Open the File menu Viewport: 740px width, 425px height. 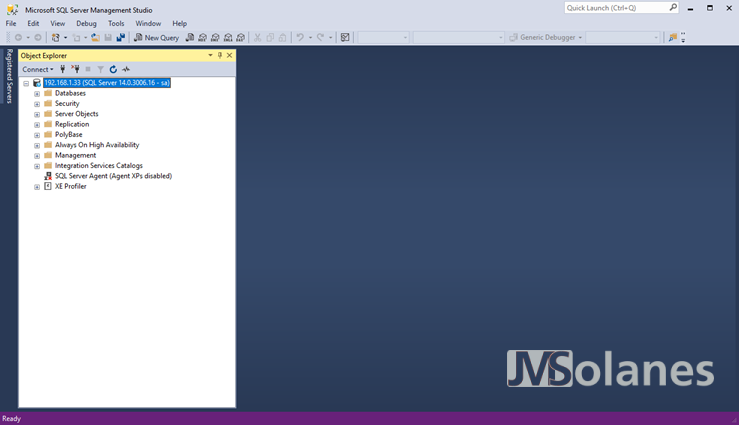[11, 23]
